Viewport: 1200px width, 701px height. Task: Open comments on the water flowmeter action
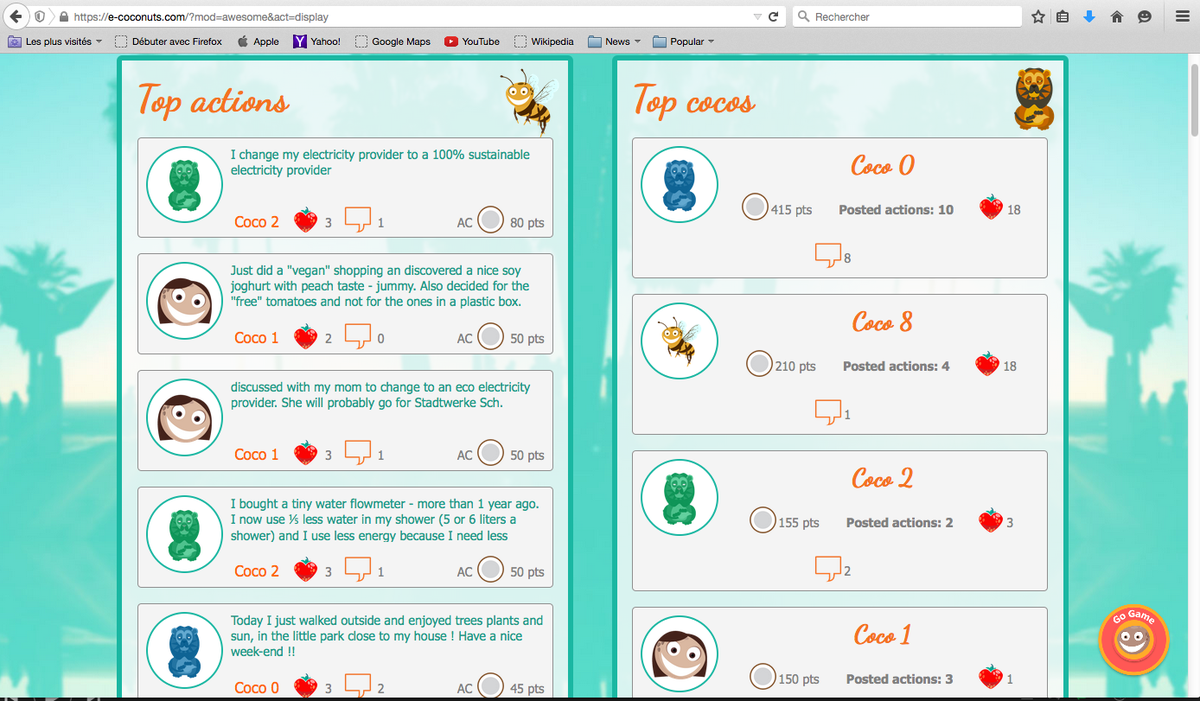pyautogui.click(x=358, y=569)
